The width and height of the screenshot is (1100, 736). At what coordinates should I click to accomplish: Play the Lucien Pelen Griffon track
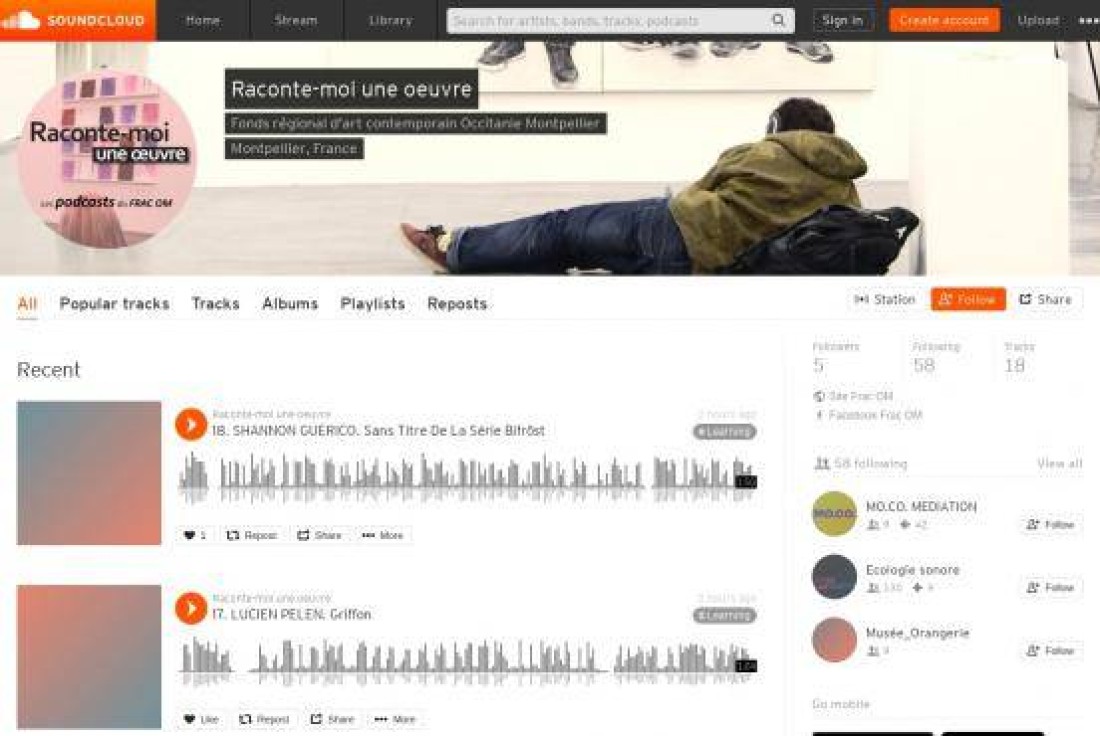[x=191, y=608]
